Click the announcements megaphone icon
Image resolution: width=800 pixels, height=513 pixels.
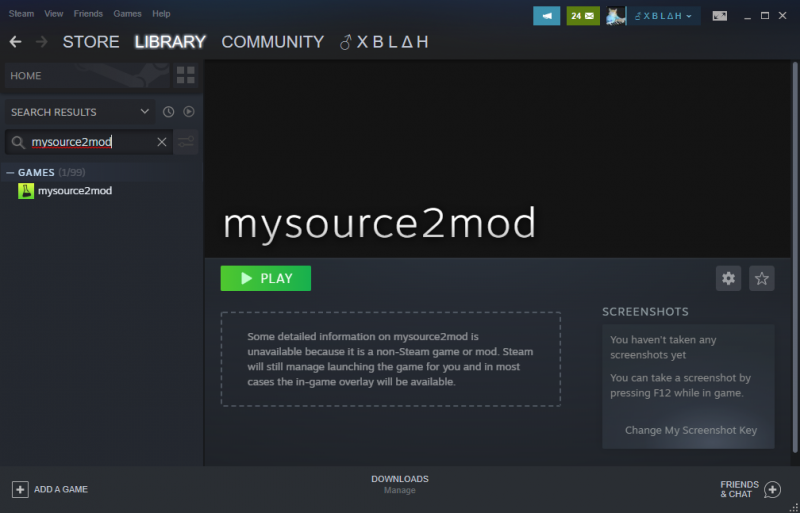click(x=546, y=16)
